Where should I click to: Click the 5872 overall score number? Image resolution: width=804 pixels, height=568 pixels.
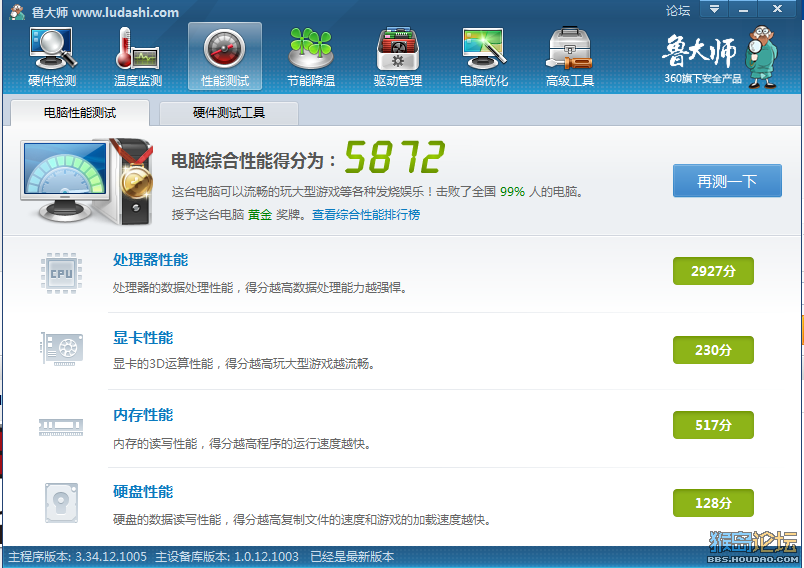tap(395, 157)
